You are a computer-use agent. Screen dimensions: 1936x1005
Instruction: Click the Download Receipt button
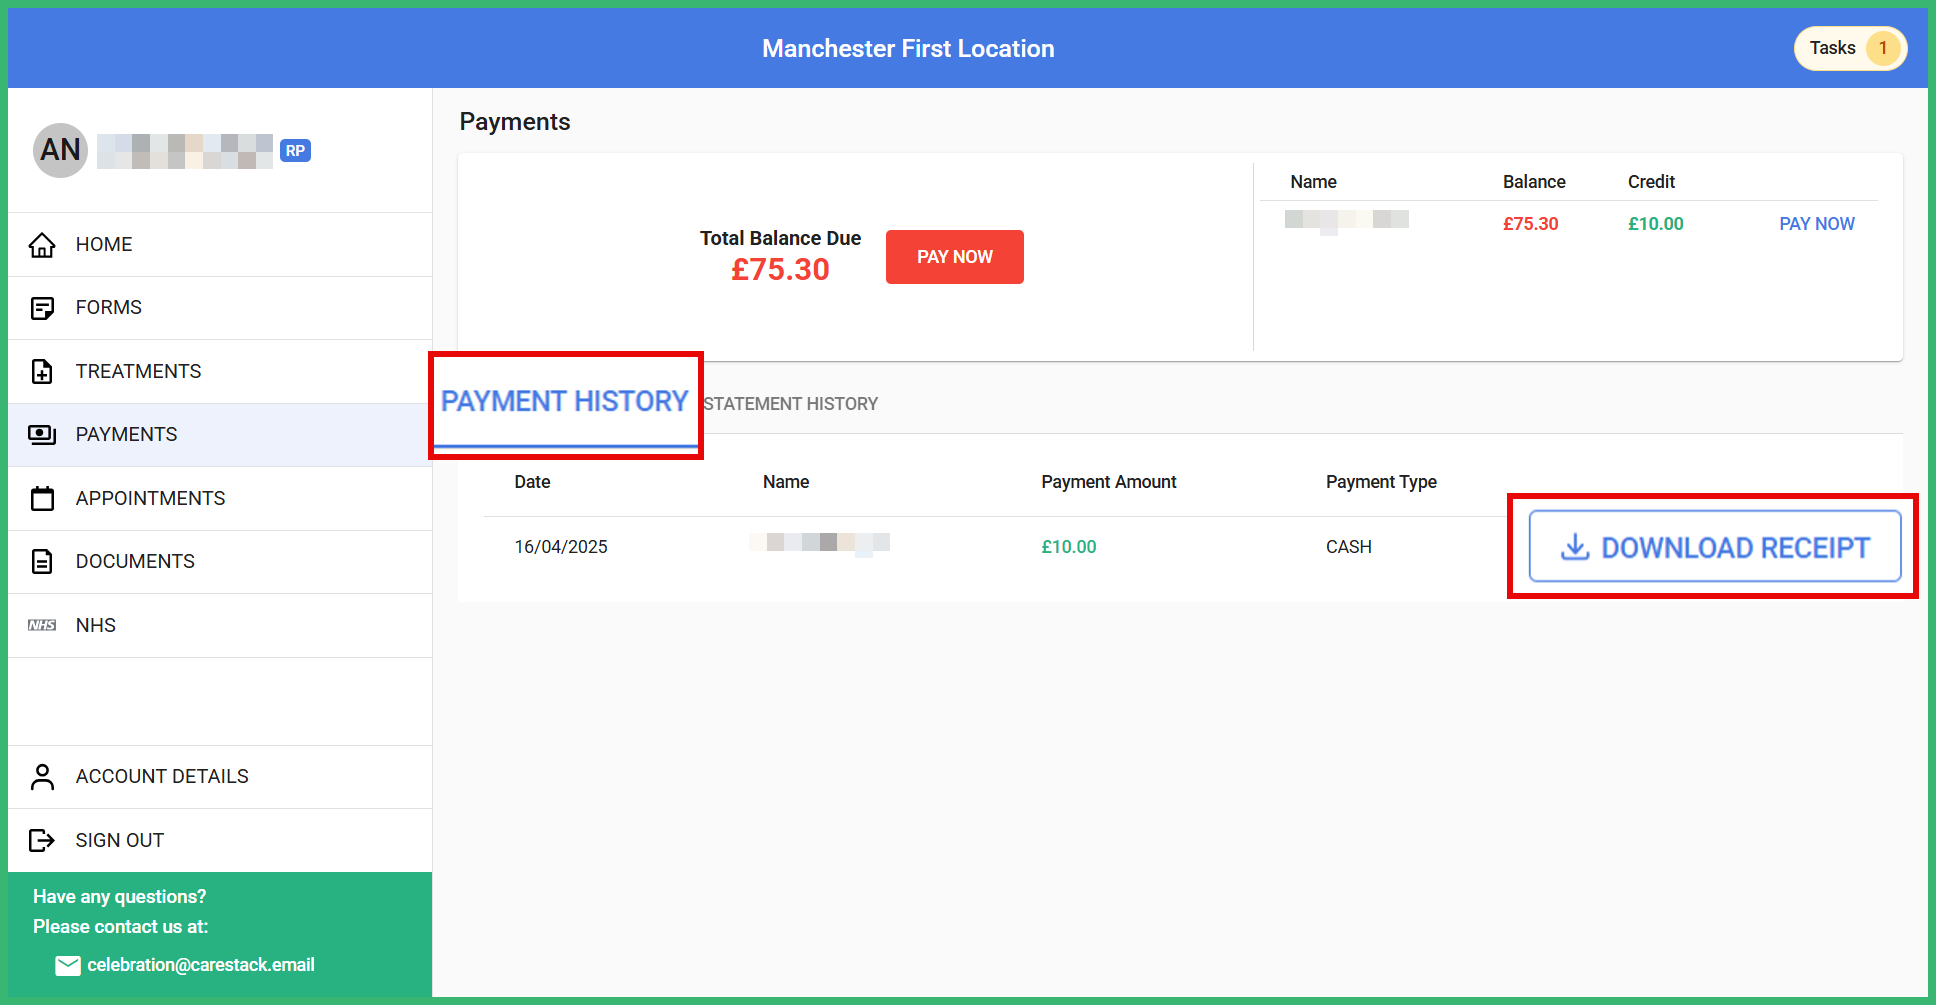tap(1715, 547)
